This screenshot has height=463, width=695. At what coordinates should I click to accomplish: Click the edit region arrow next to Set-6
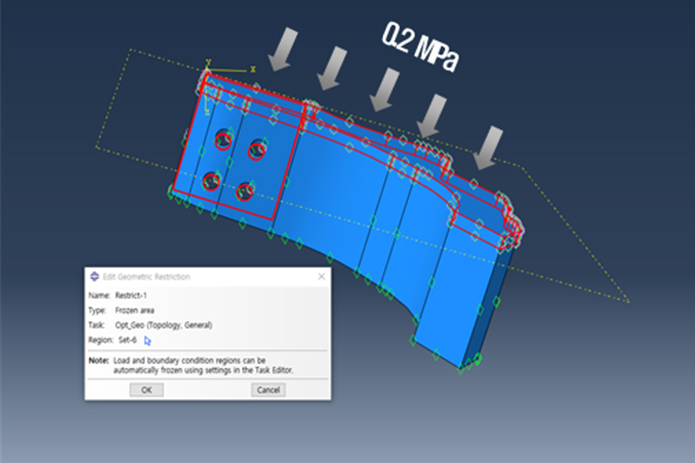(x=148, y=341)
